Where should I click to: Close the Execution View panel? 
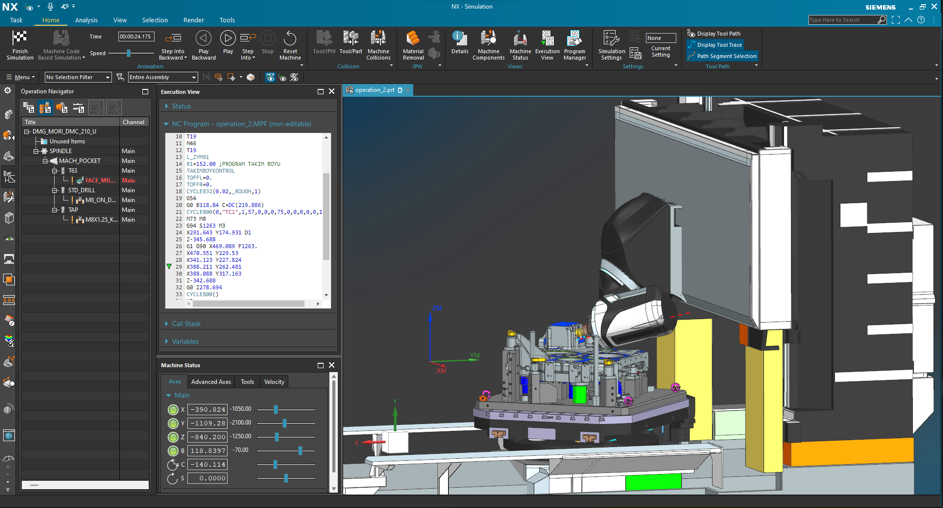click(331, 91)
